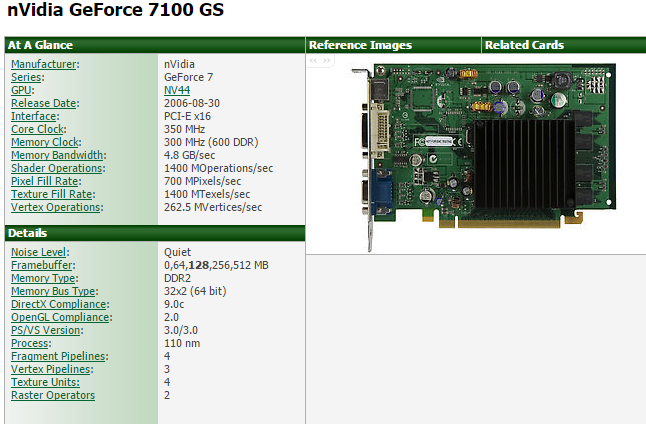Click the Raster Operators value 2
This screenshot has height=424, width=646.
(x=167, y=395)
